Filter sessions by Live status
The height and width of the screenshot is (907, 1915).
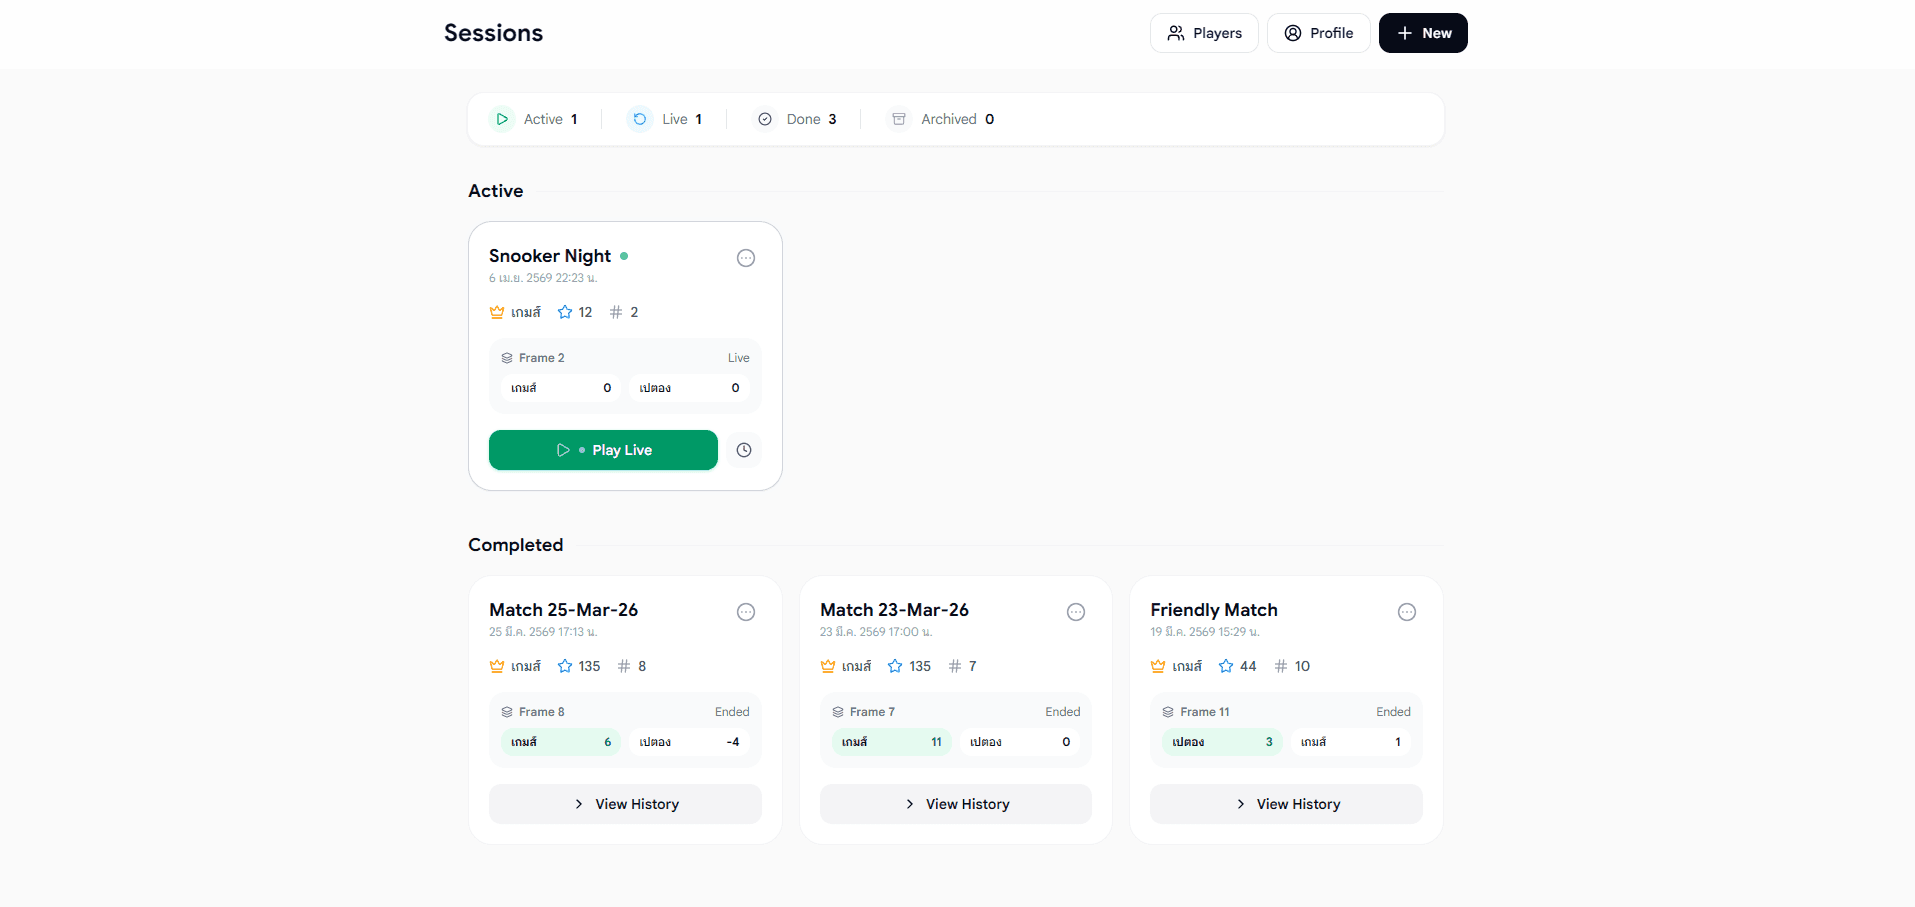point(665,119)
